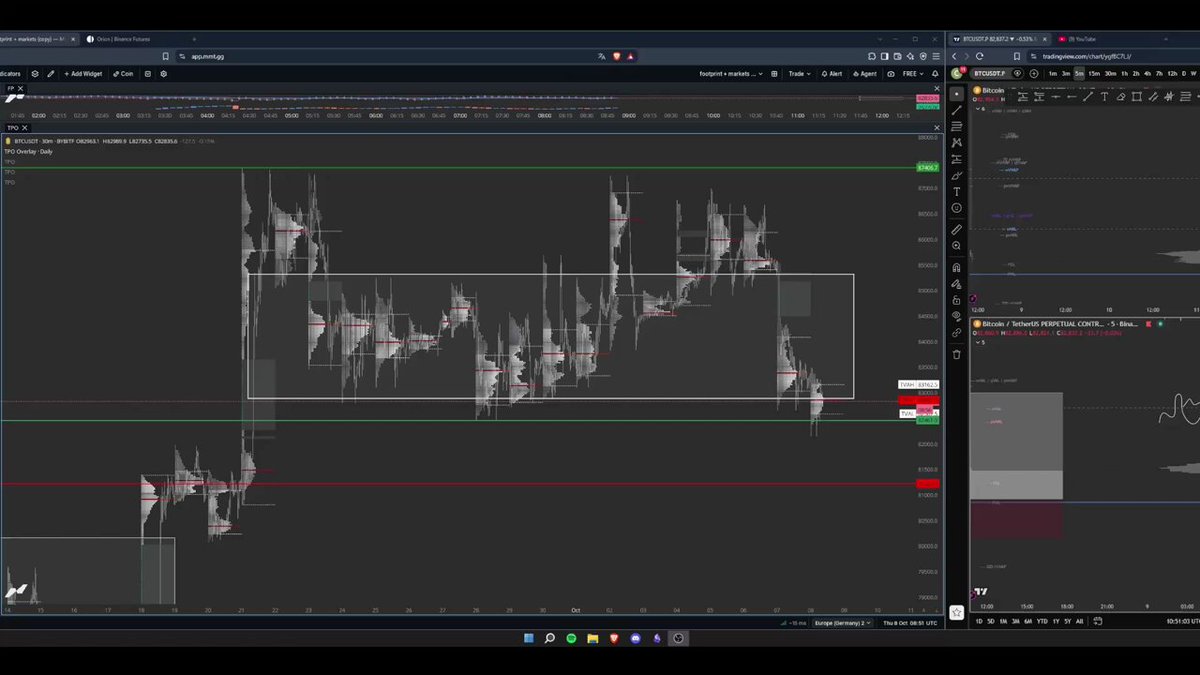This screenshot has width=1200, height=675.
Task: Open the Agent panel
Action: [x=865, y=73]
